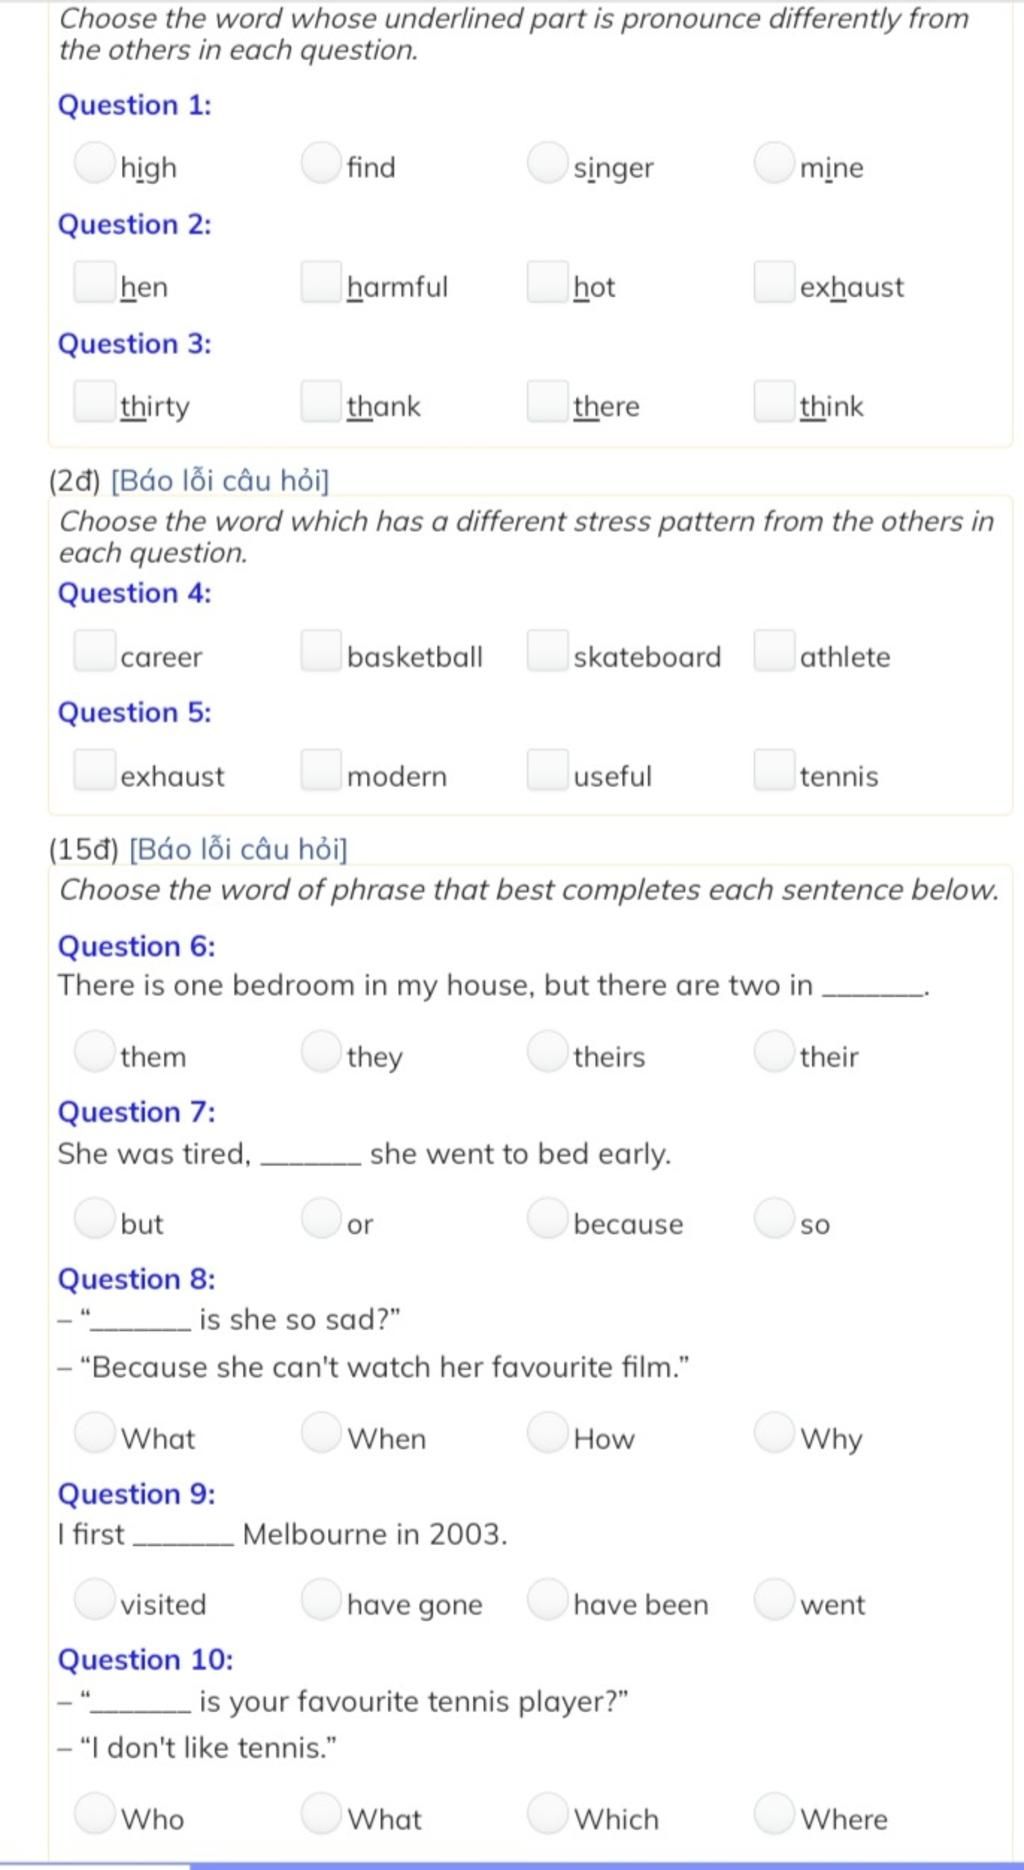
Task: Select 'singer' radio button in Question 1
Action: click(547, 163)
